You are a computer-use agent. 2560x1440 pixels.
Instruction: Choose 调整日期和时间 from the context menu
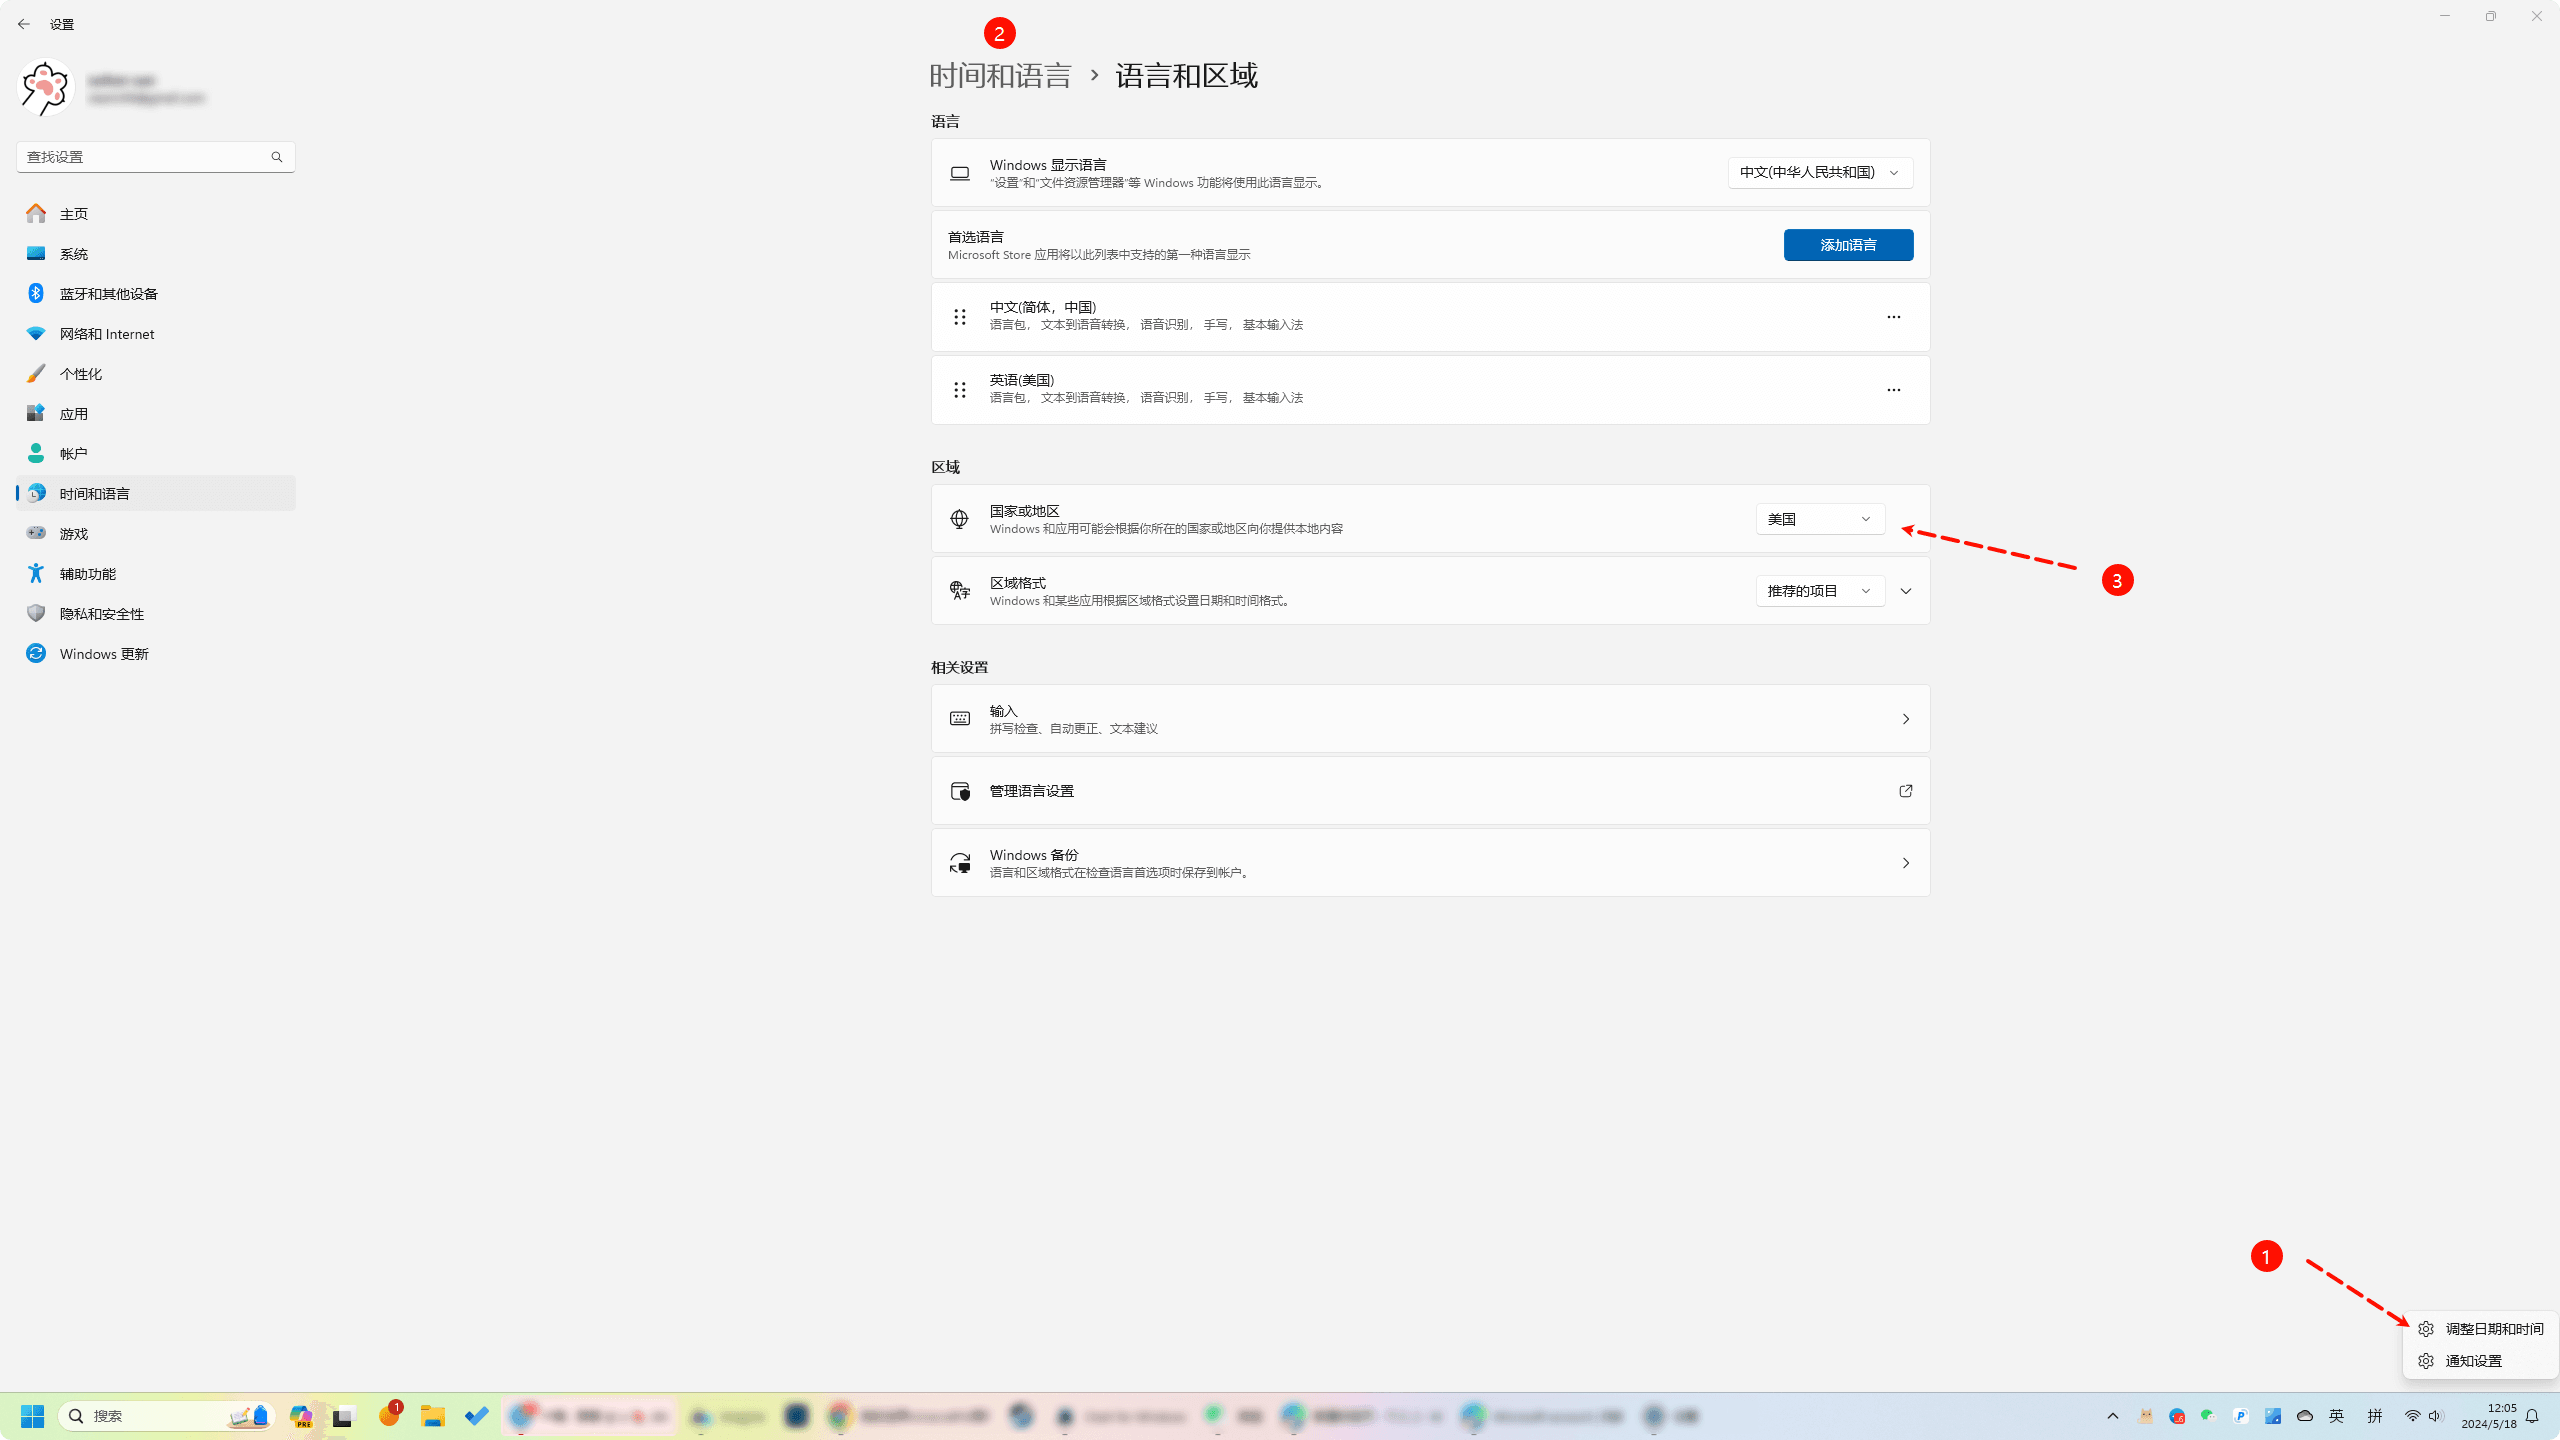[x=2494, y=1329]
